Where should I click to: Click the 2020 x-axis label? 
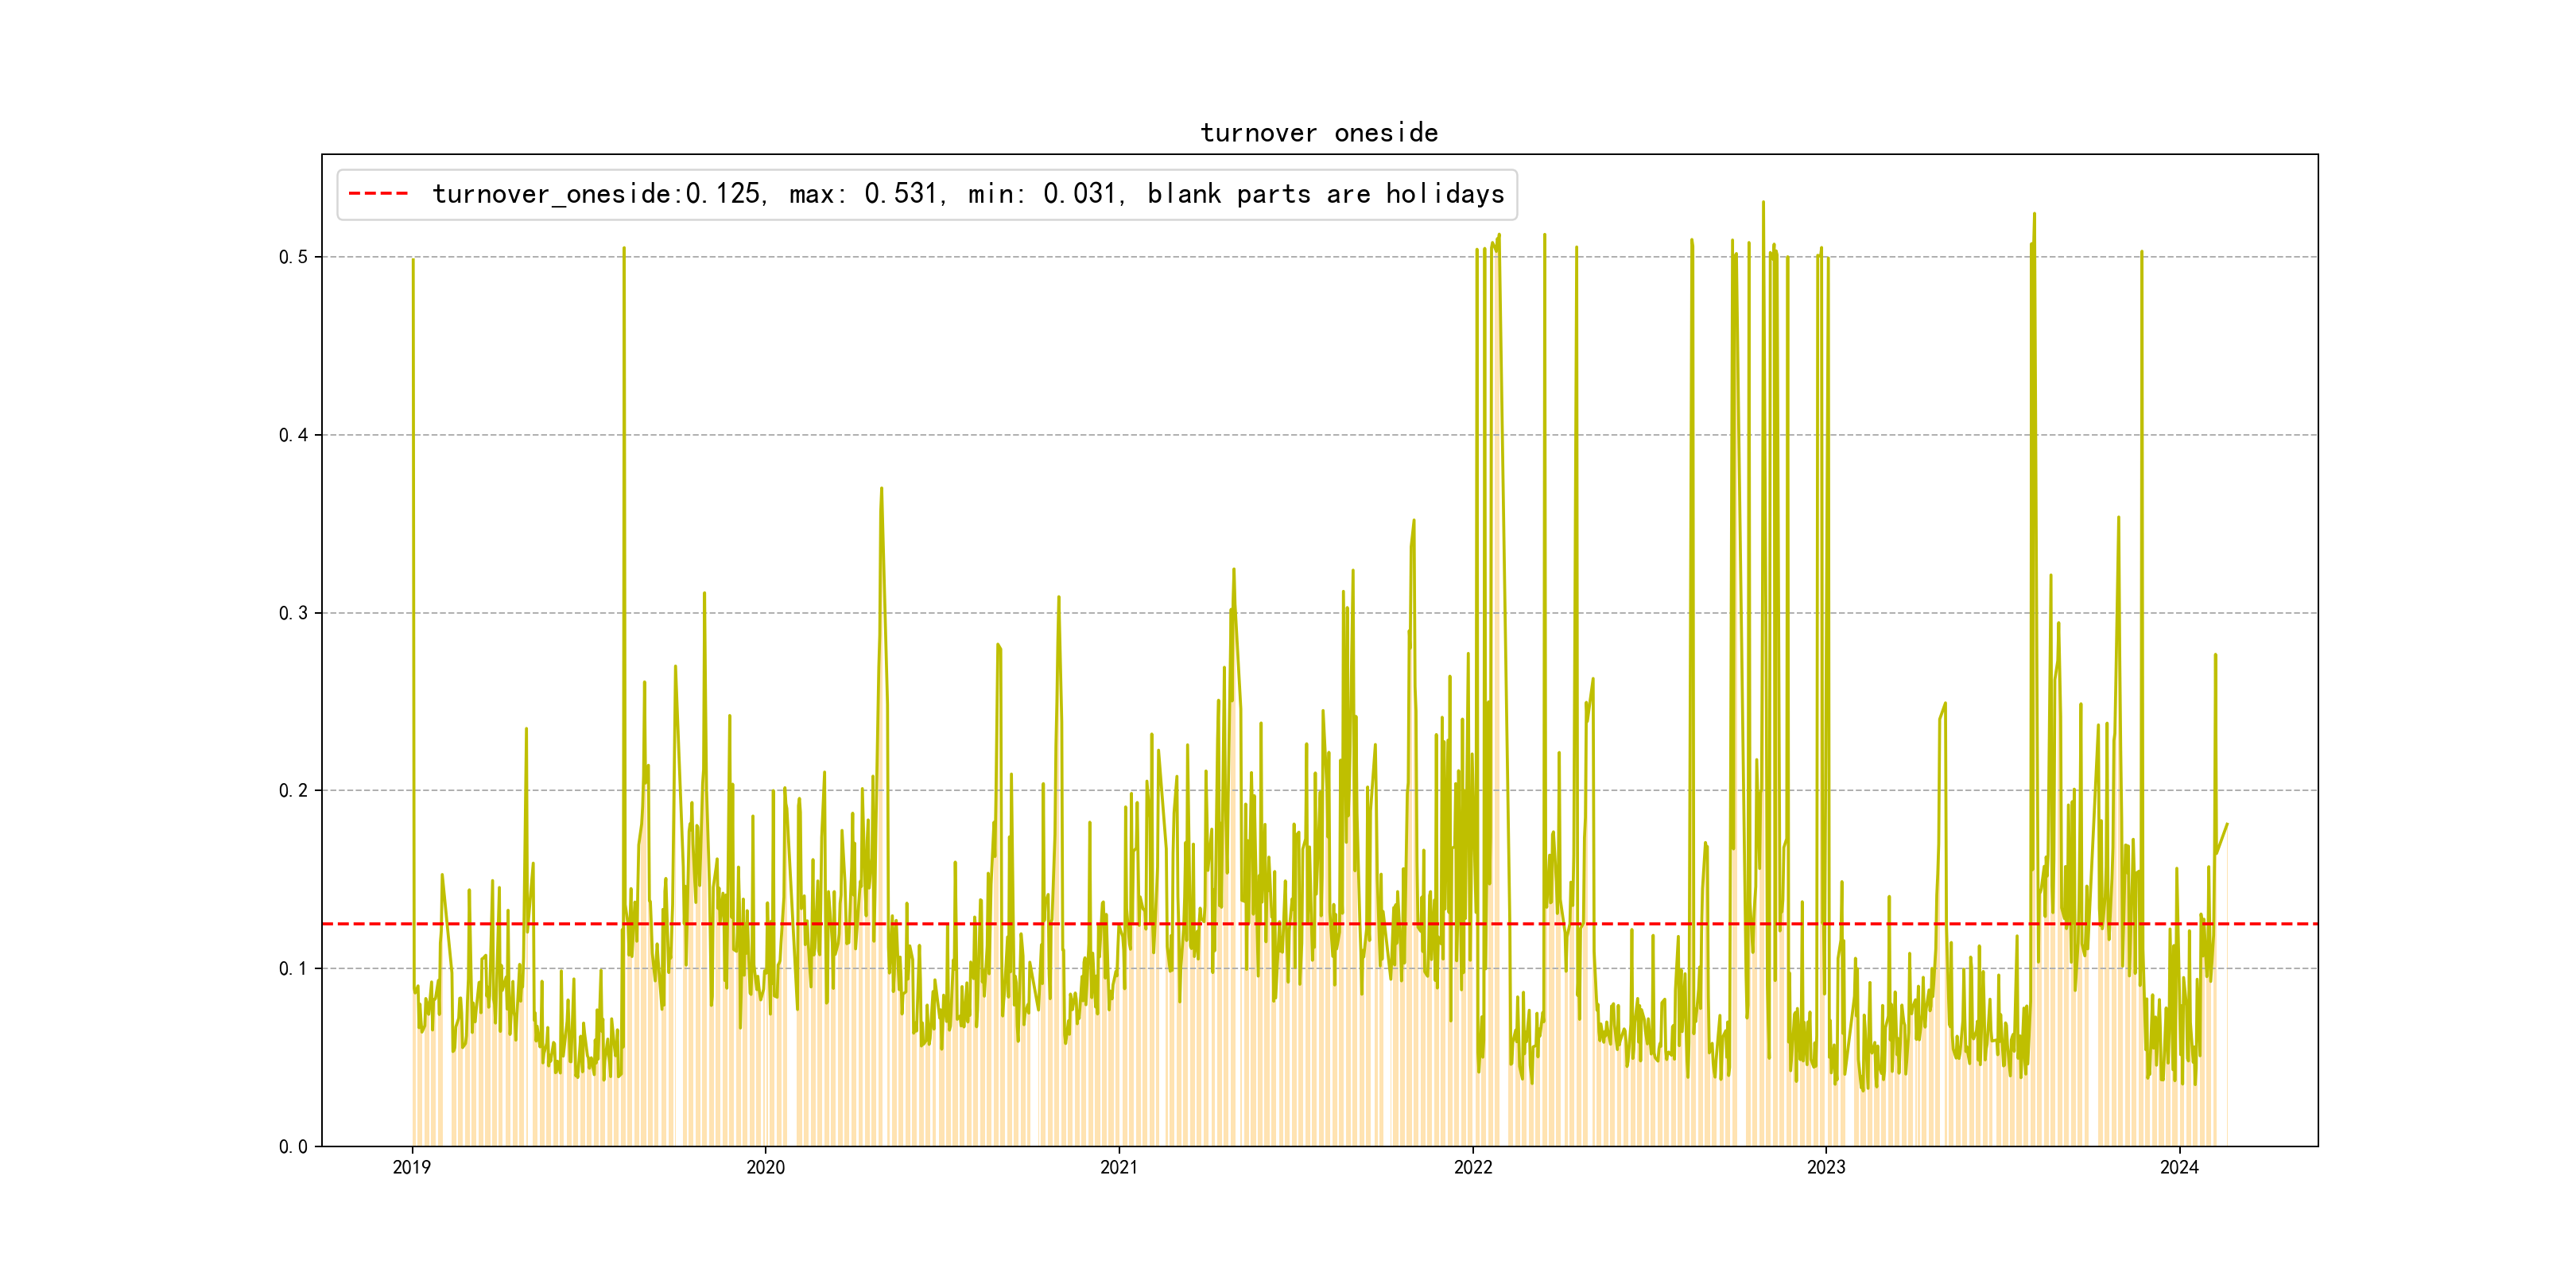765,1167
